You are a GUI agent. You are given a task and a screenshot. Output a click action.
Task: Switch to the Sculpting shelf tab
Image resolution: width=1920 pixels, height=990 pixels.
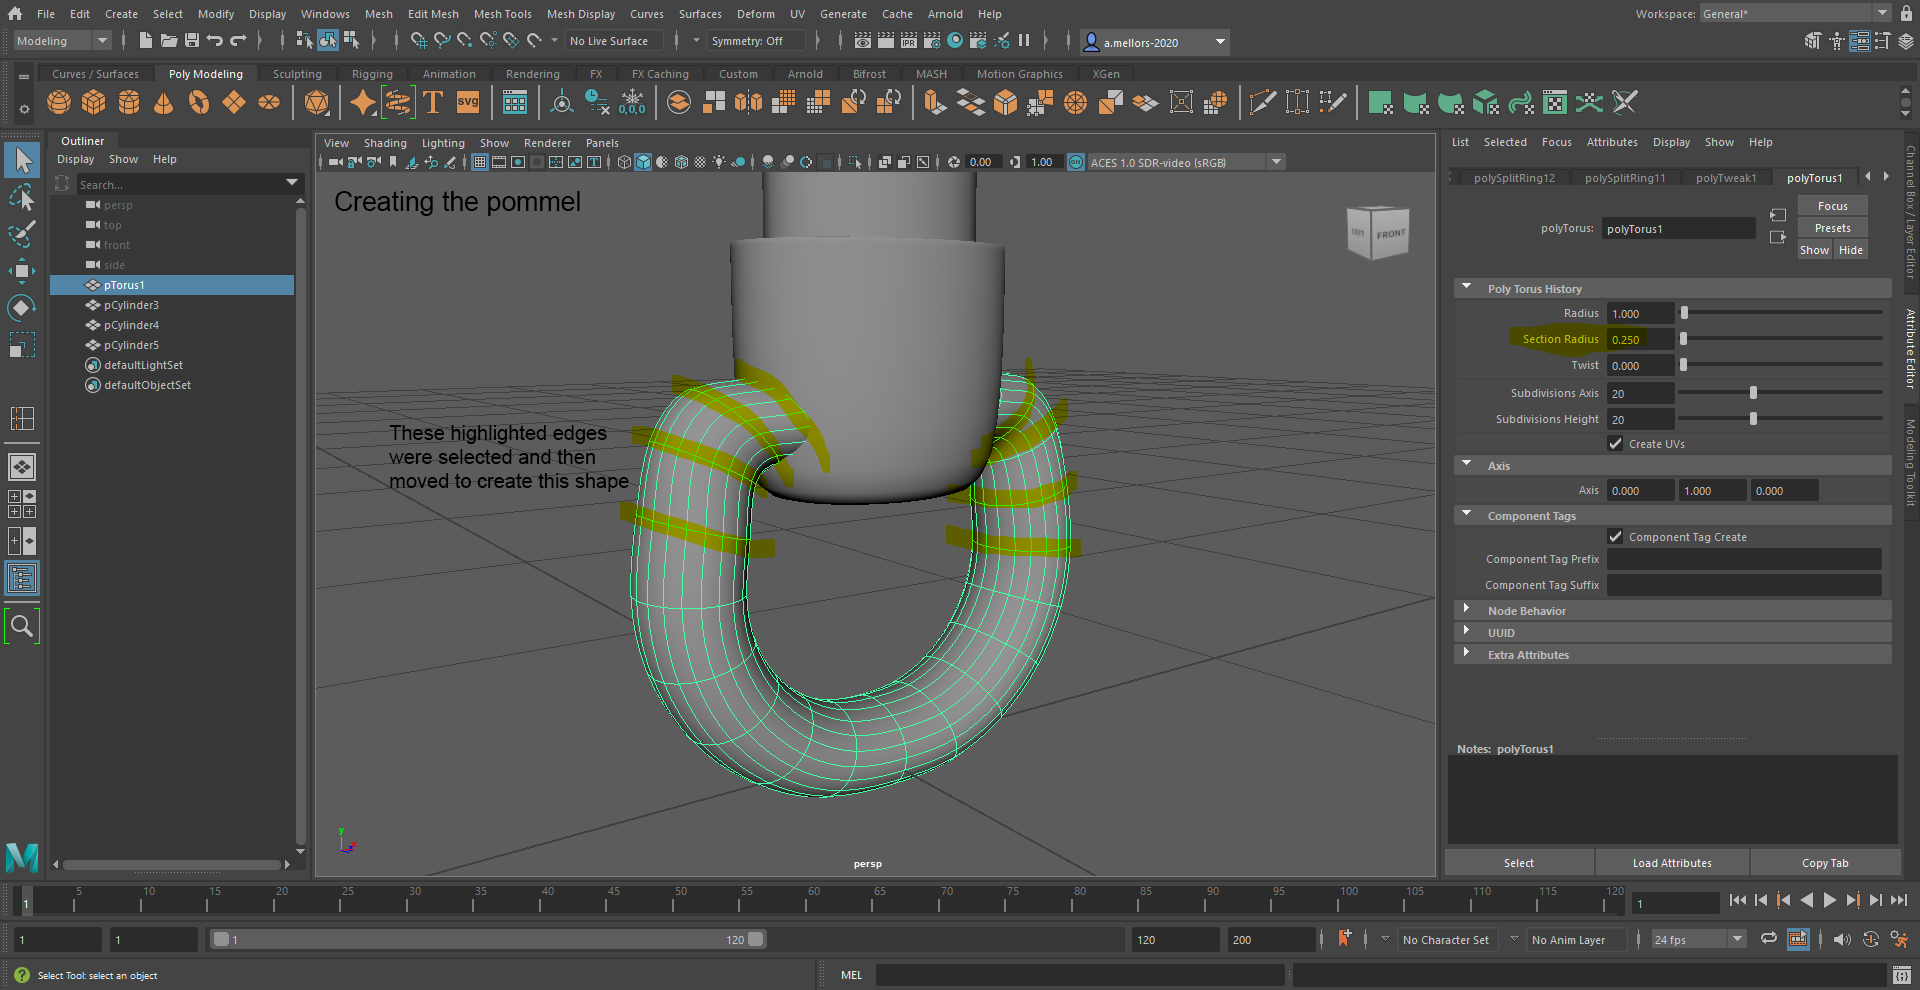[x=297, y=74]
